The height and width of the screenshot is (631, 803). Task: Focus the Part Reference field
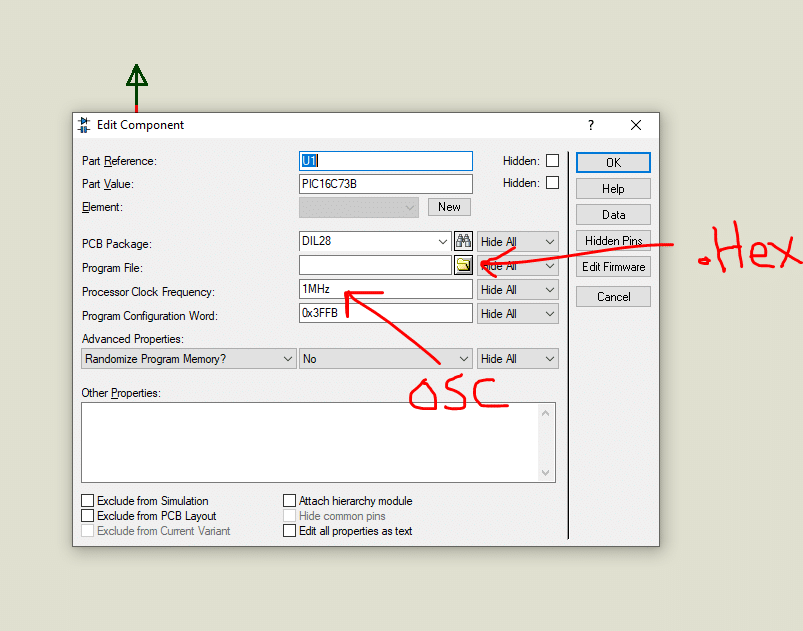click(386, 161)
